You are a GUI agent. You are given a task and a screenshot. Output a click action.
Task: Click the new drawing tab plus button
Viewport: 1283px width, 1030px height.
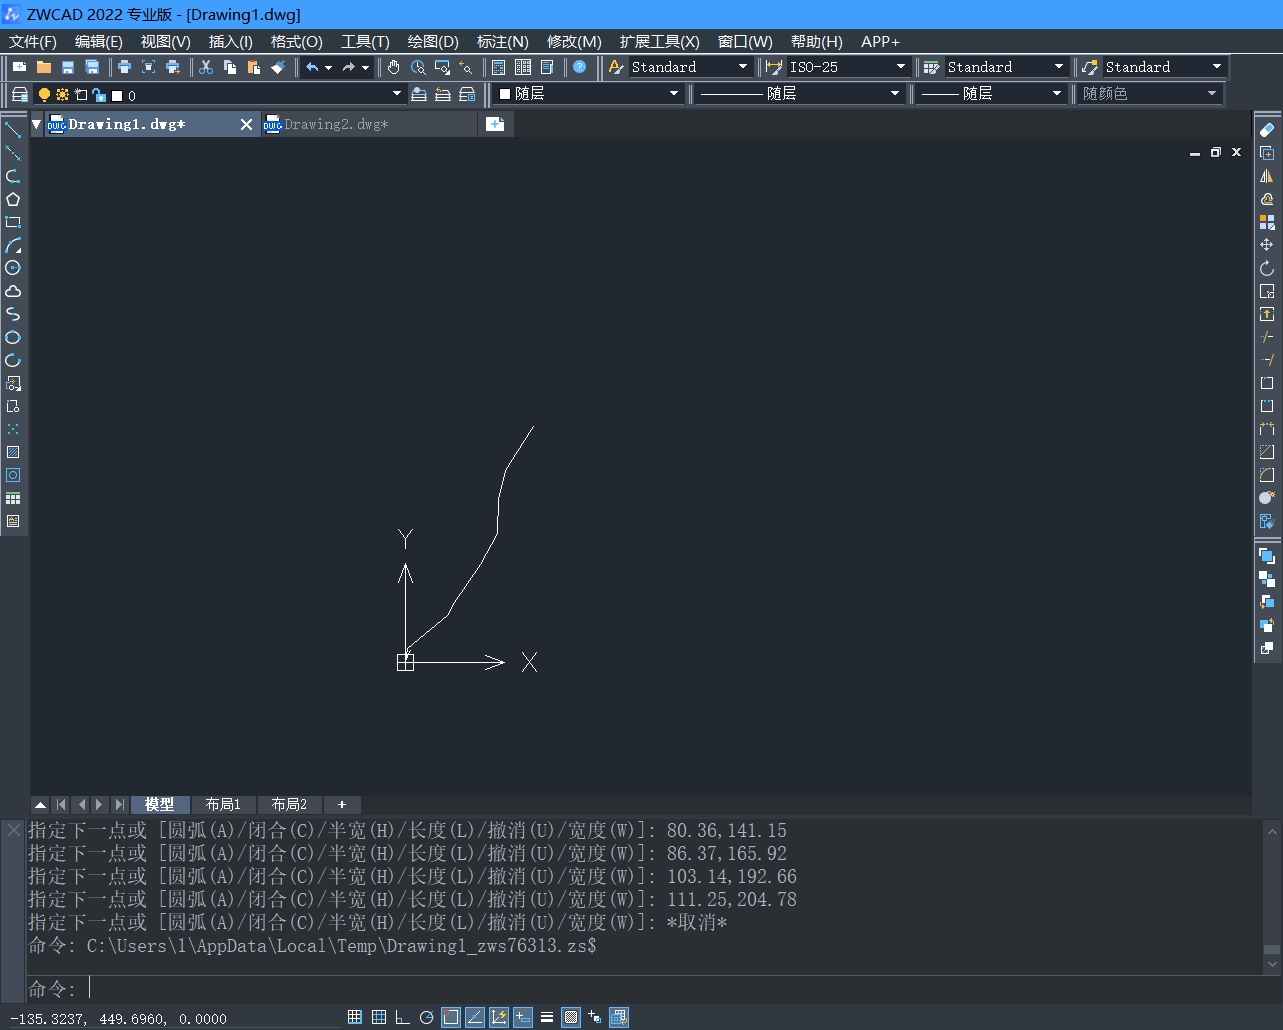495,124
